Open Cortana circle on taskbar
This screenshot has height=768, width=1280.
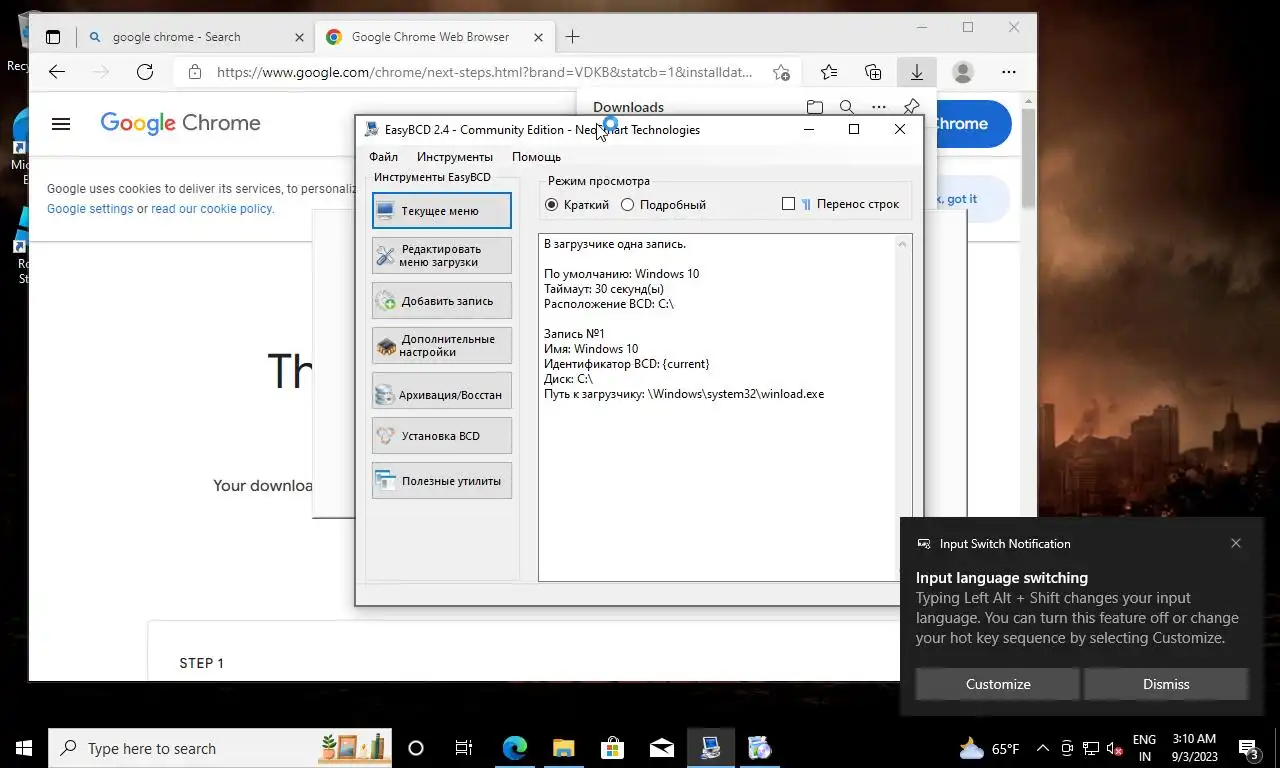416,748
